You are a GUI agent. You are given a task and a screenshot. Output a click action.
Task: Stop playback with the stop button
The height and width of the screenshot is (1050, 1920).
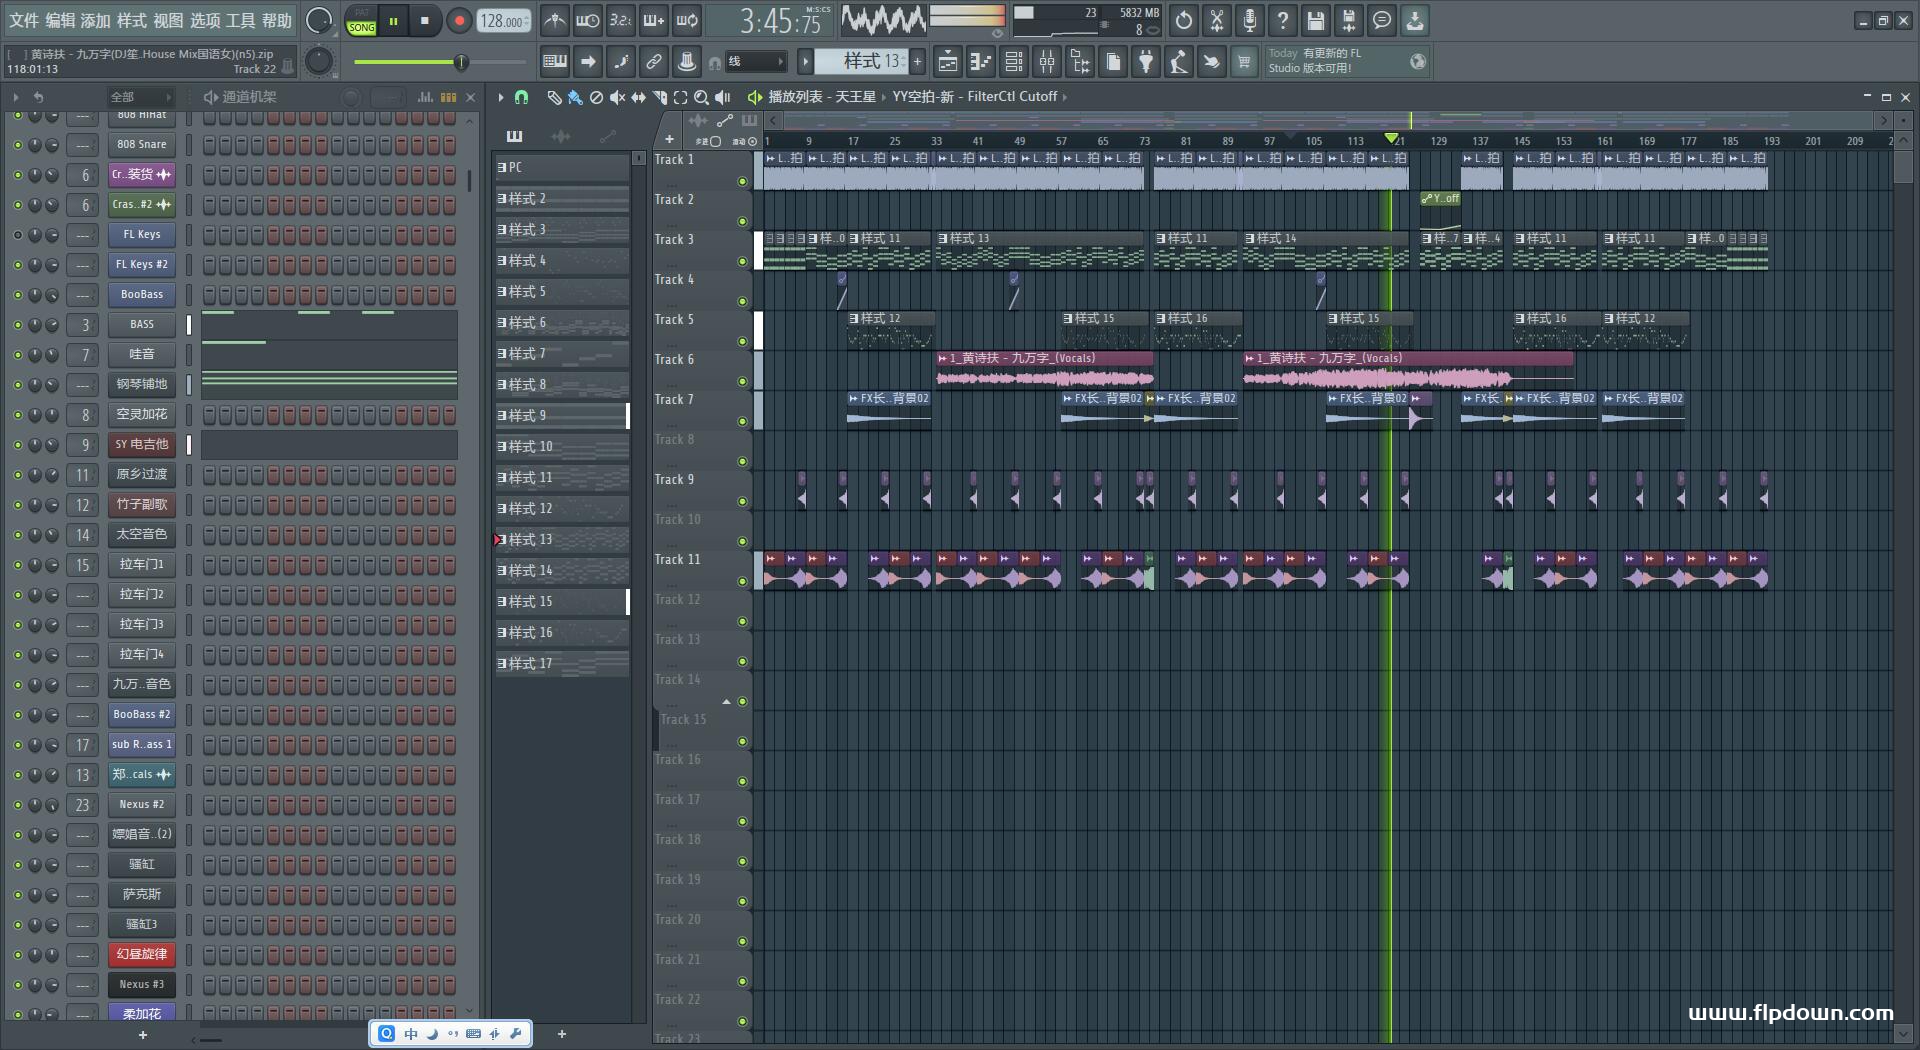point(425,20)
